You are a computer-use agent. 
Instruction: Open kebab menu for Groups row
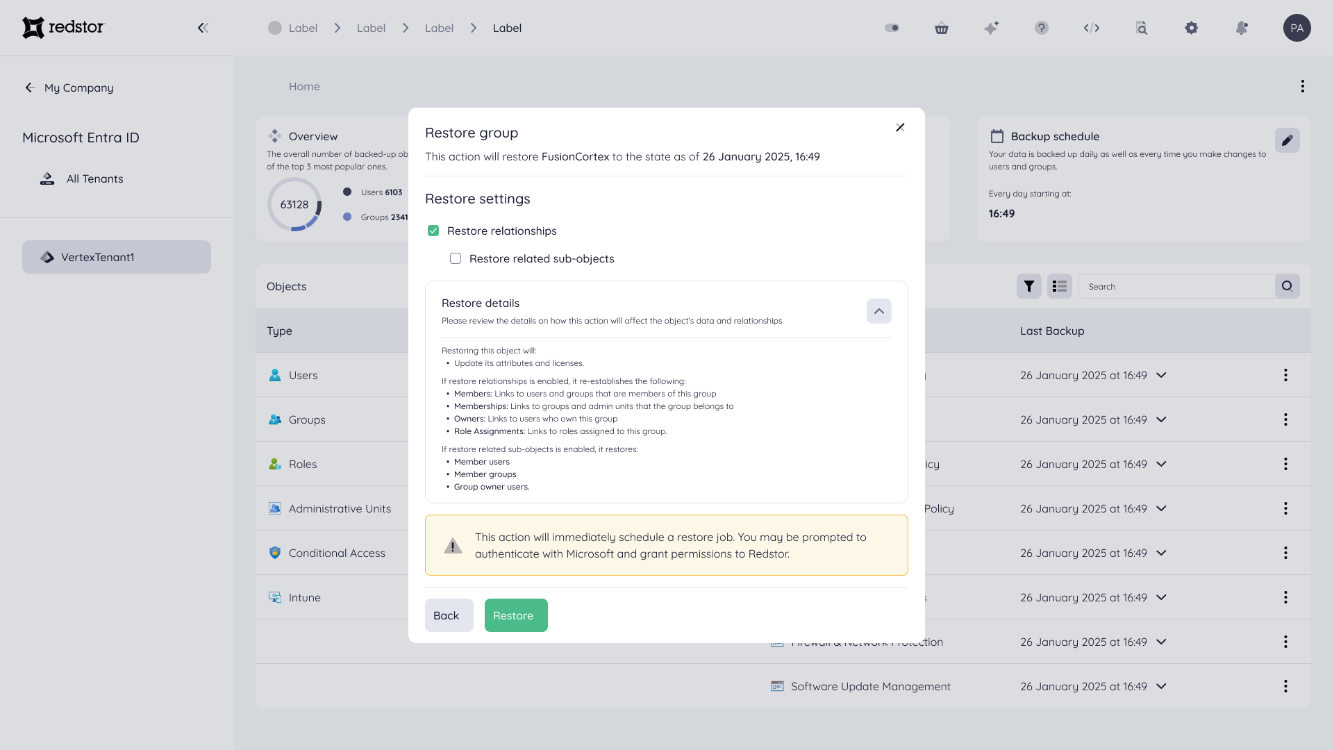(1285, 420)
